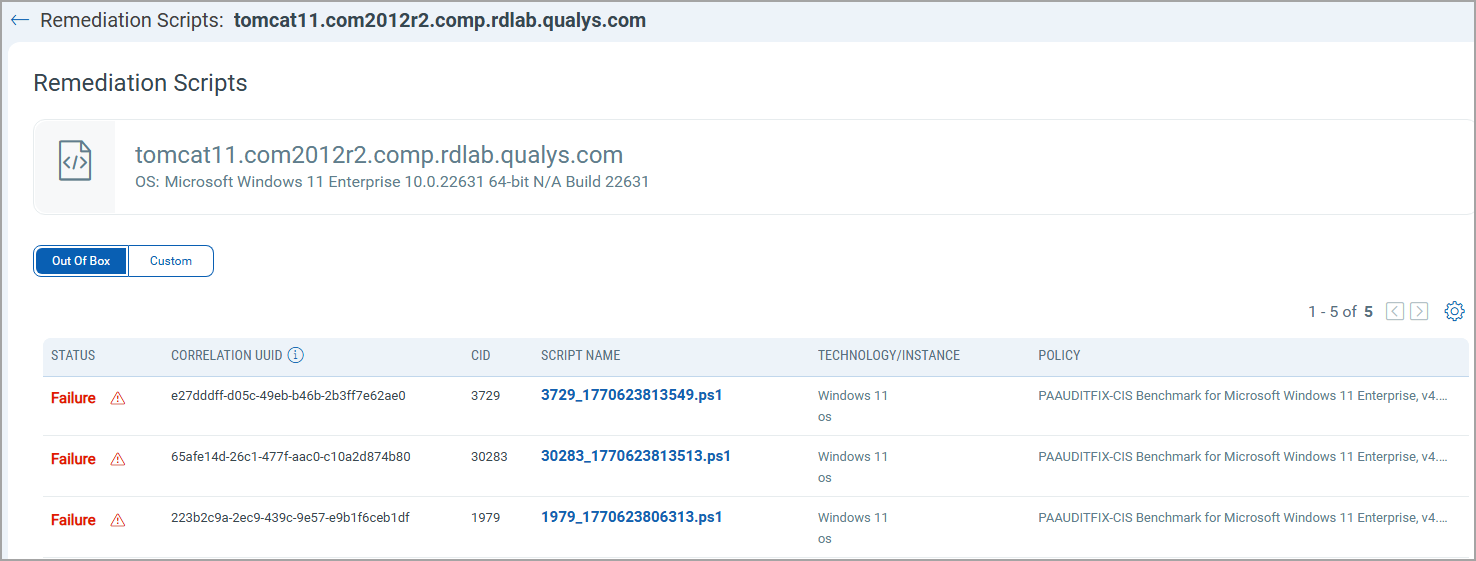
Task: Click CID value 3729
Action: (x=485, y=395)
